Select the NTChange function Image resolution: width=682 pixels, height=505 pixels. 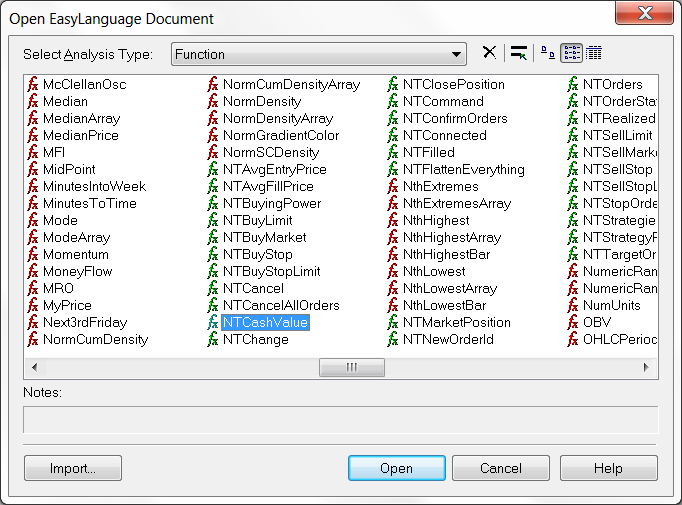(x=256, y=339)
